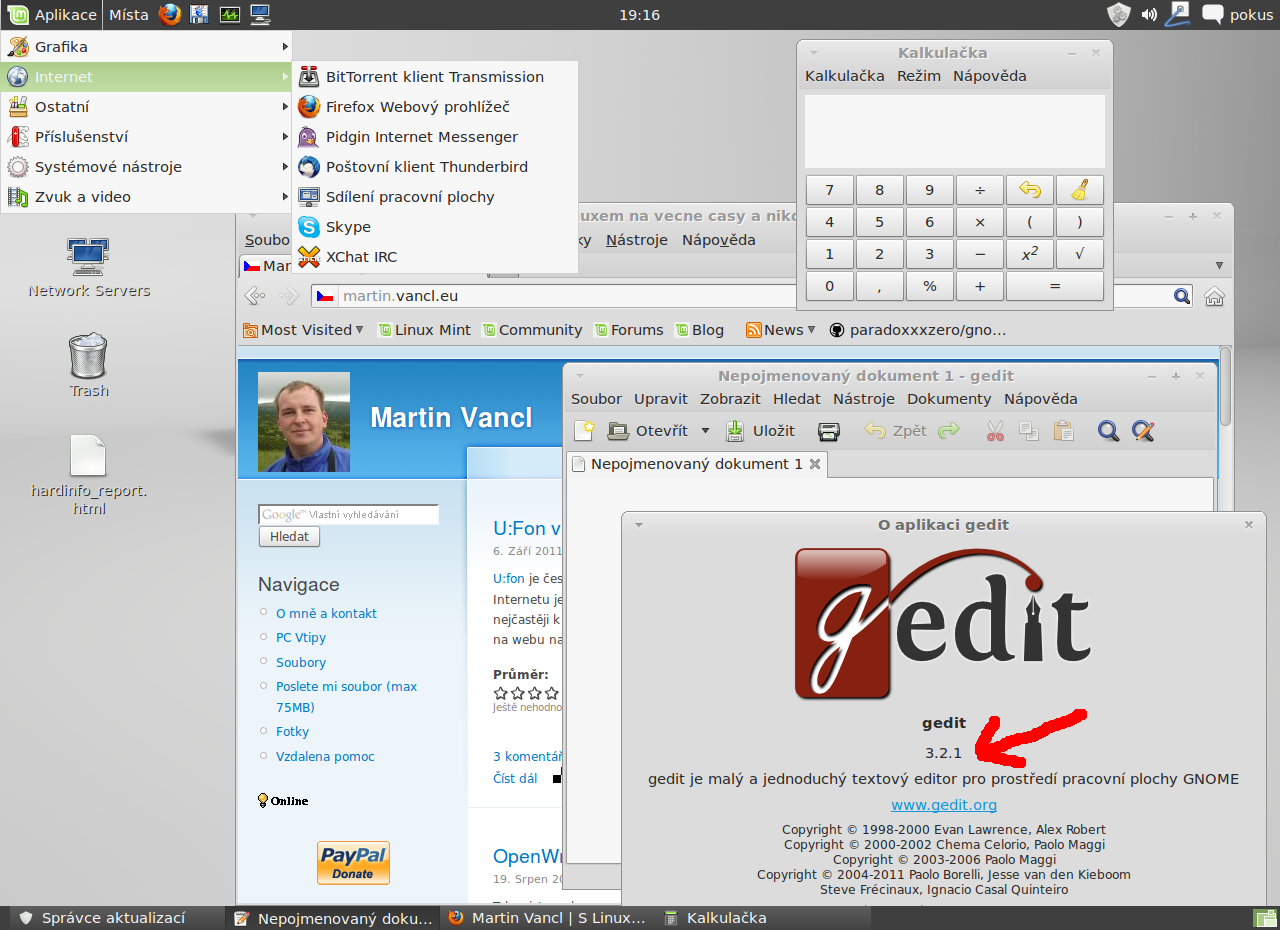Click the Firefox search magnifier icon
The width and height of the screenshot is (1280, 930).
click(x=1182, y=296)
